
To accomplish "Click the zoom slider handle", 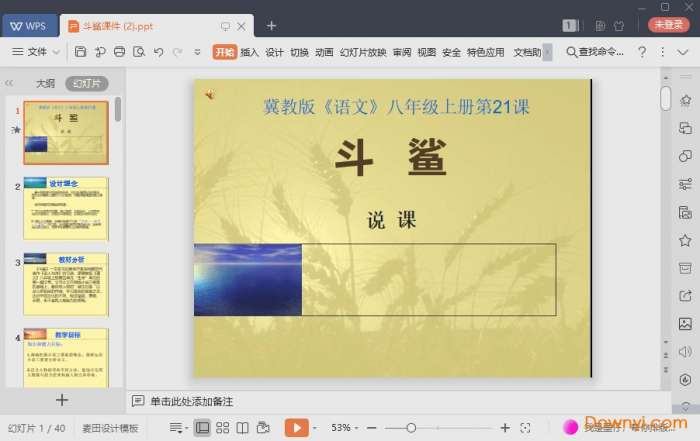I will [x=411, y=428].
